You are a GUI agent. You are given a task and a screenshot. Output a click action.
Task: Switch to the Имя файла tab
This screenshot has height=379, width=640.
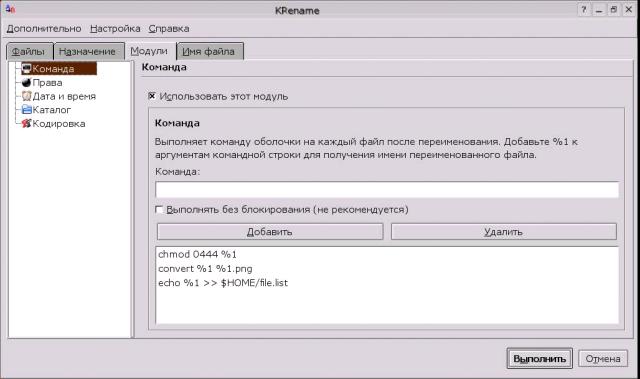[210, 51]
